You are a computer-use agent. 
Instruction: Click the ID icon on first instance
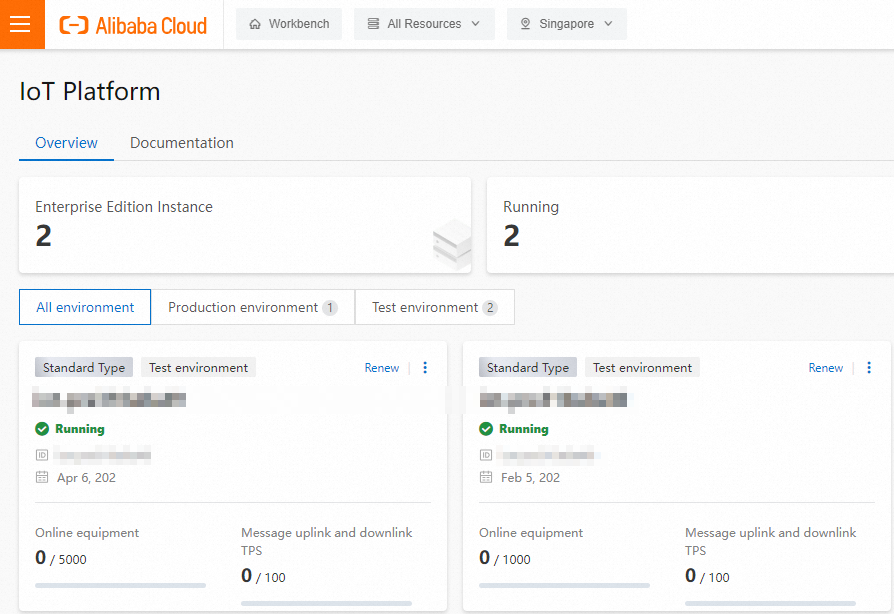tap(42, 455)
